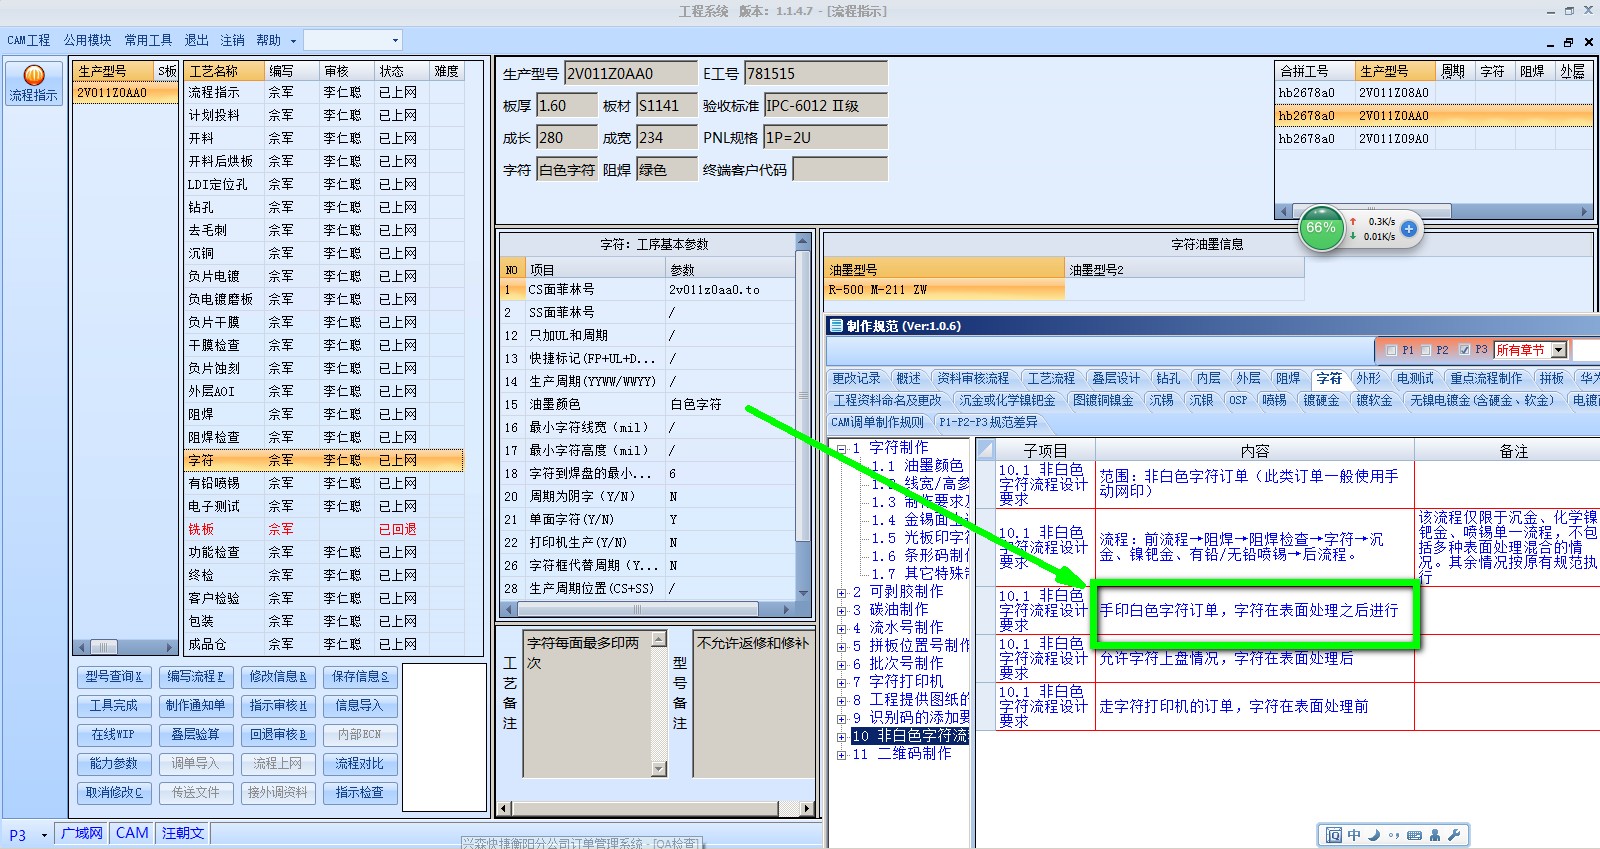Click the 终端客户代码 input field
This screenshot has height=849, width=1600.
click(x=840, y=170)
